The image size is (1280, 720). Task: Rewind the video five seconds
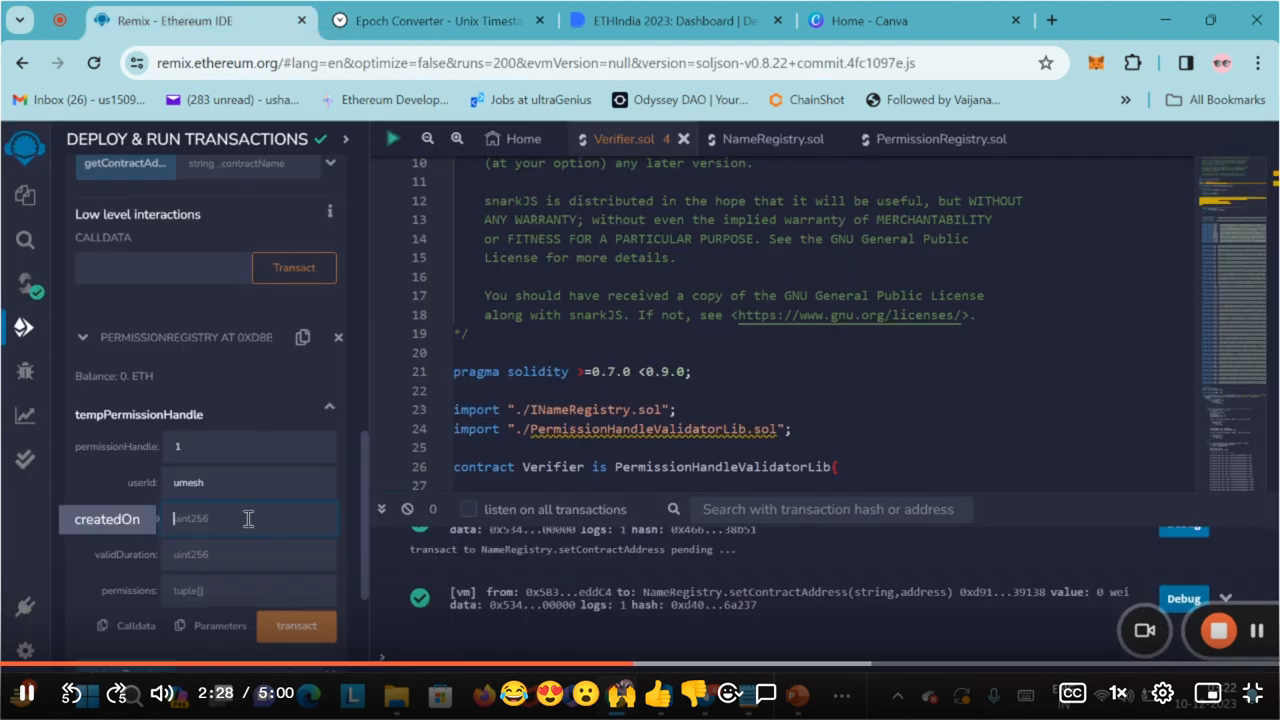[71, 692]
